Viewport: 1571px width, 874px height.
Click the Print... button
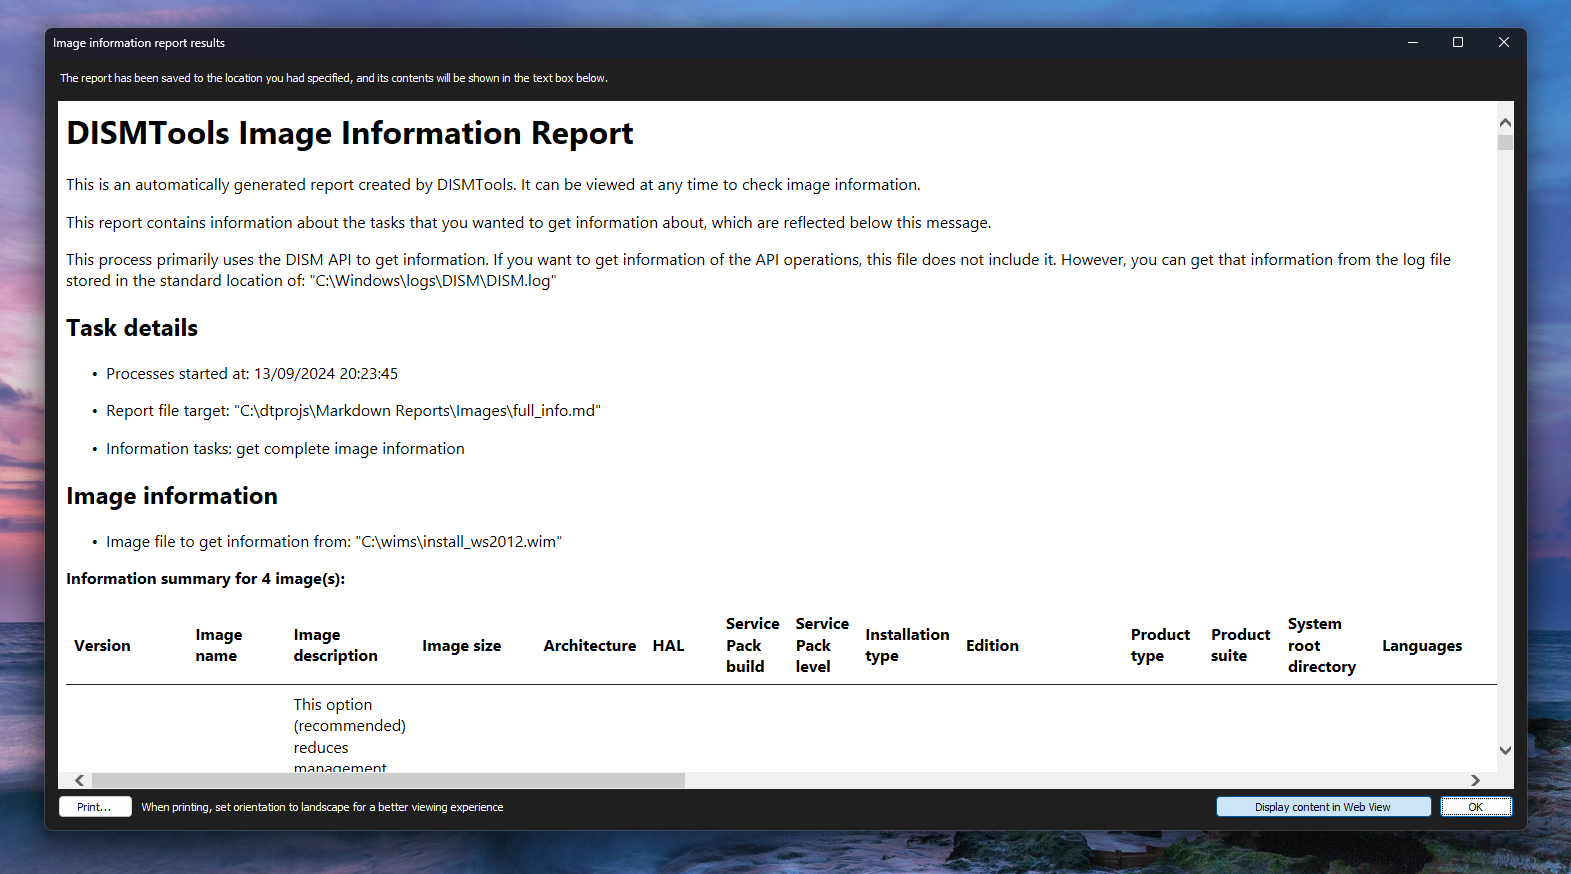95,807
